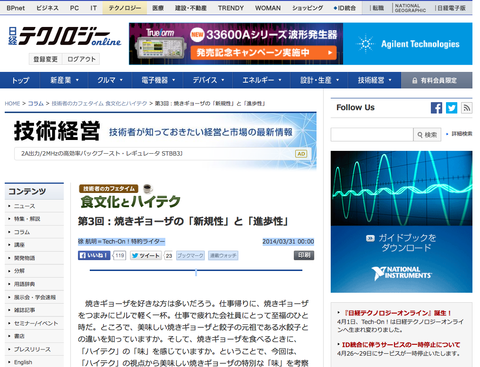Open ニュース in the contents sidebar
The image size is (480, 367).
point(24,206)
